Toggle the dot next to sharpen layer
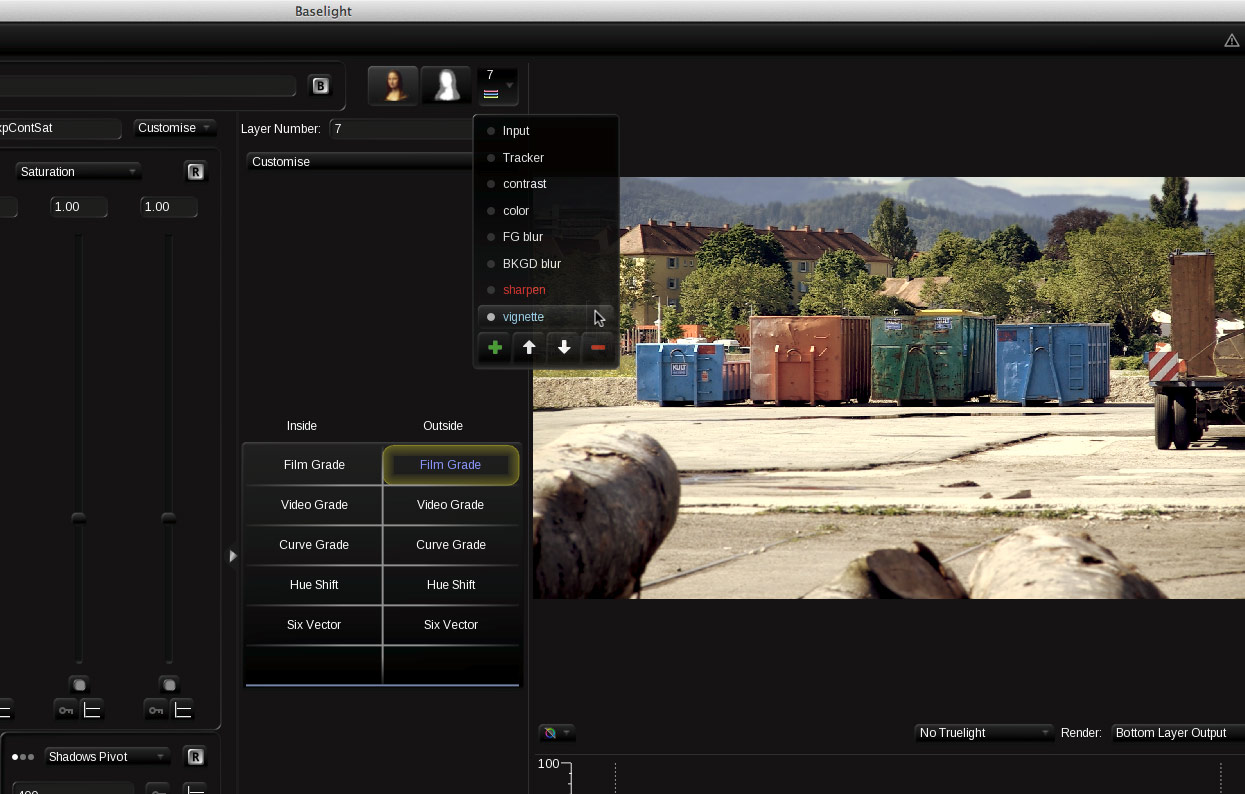1245x794 pixels. [490, 290]
